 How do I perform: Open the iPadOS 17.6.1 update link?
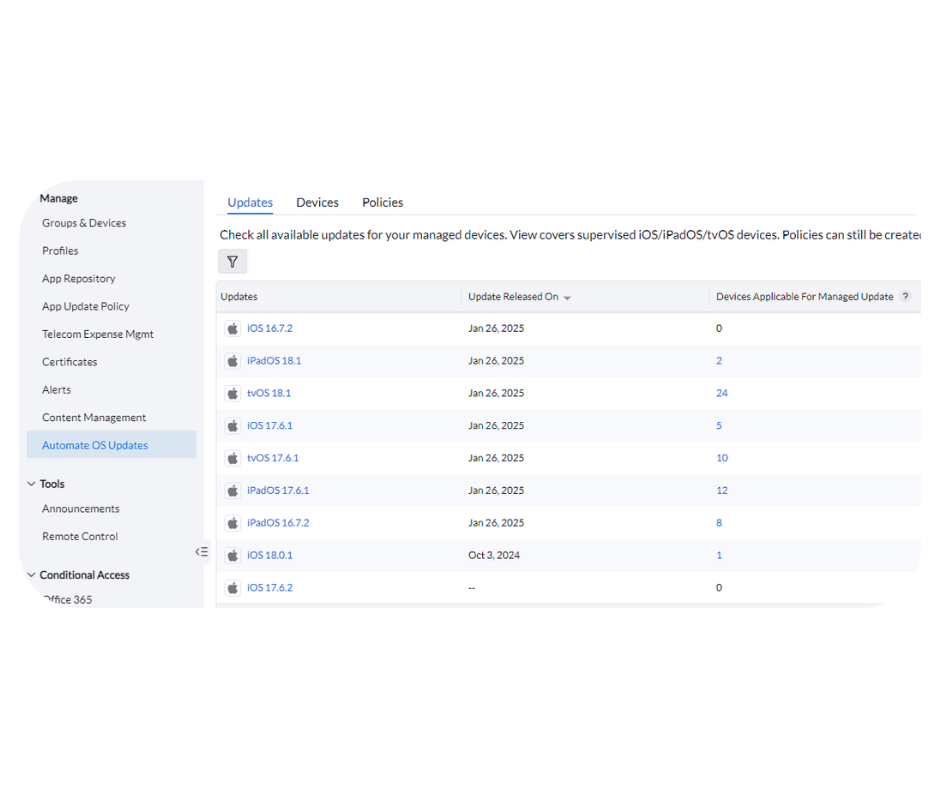pyautogui.click(x=278, y=491)
